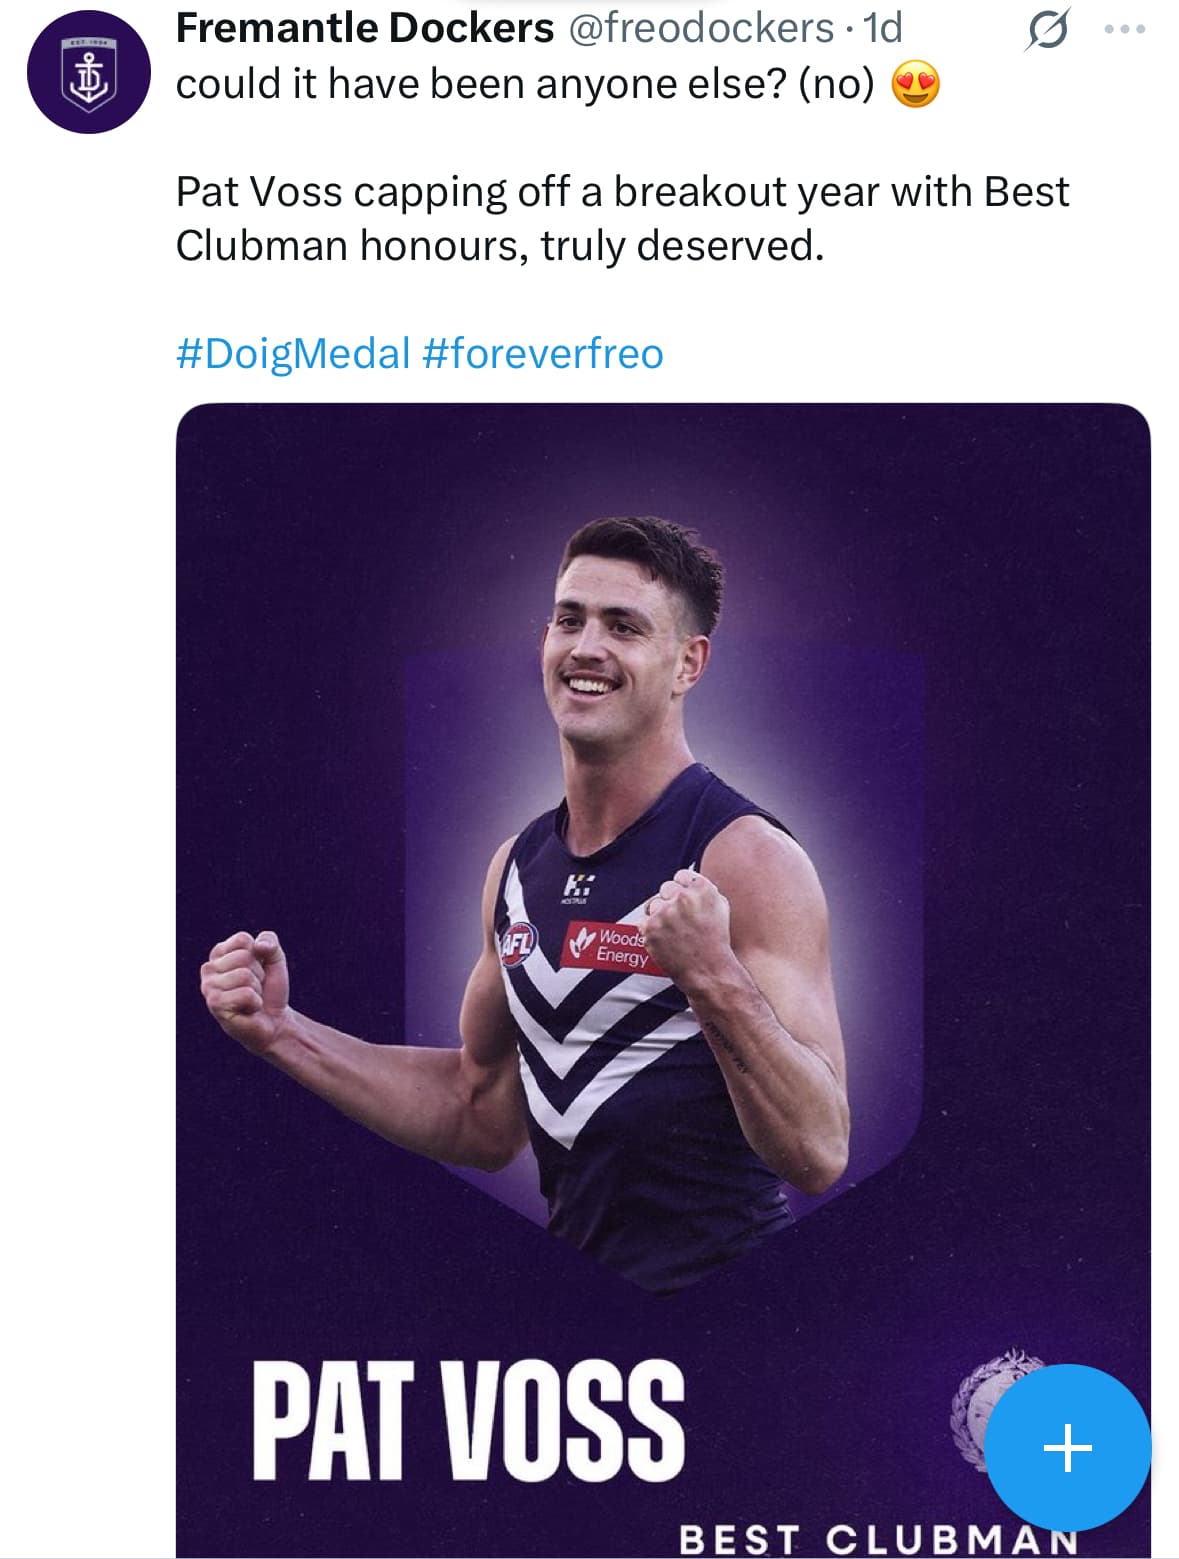This screenshot has width=1179, height=1559.
Task: Click the white chevron on the jersey
Action: 590,1040
